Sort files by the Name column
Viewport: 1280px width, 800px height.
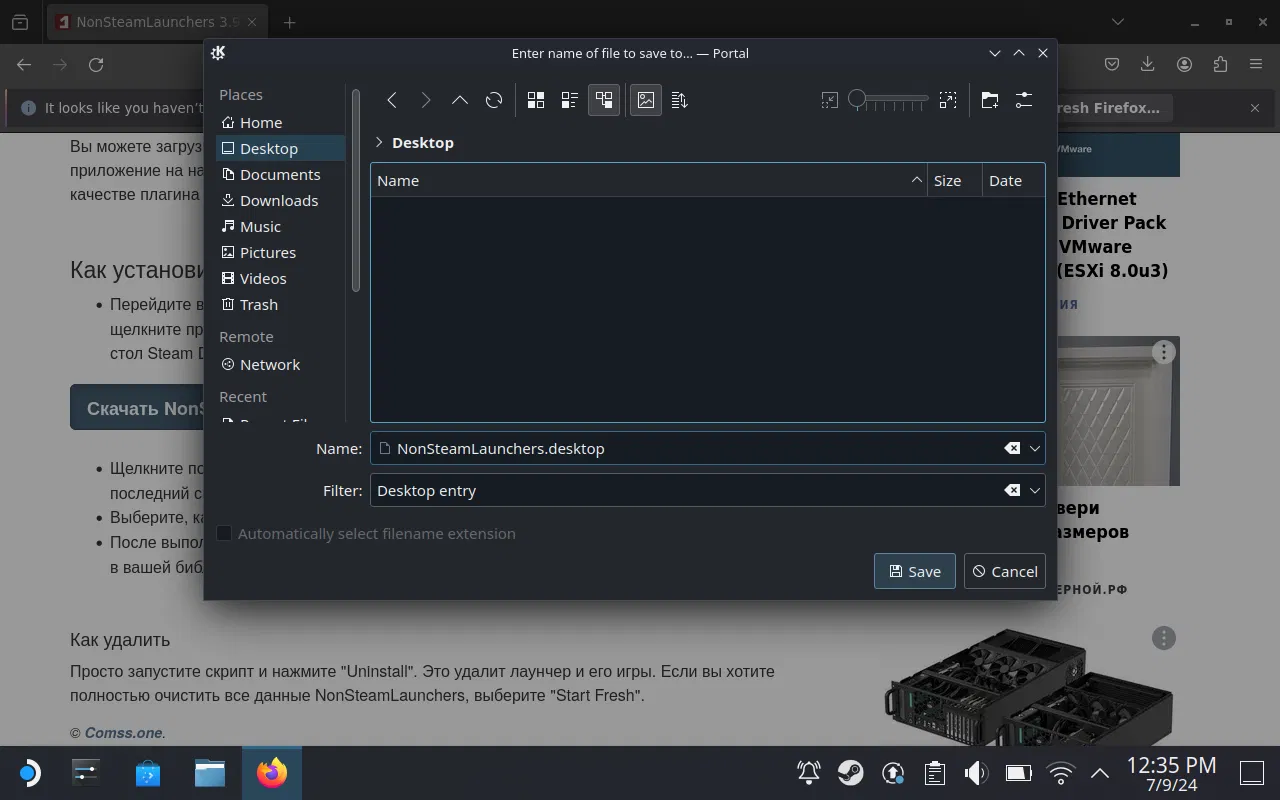(649, 180)
